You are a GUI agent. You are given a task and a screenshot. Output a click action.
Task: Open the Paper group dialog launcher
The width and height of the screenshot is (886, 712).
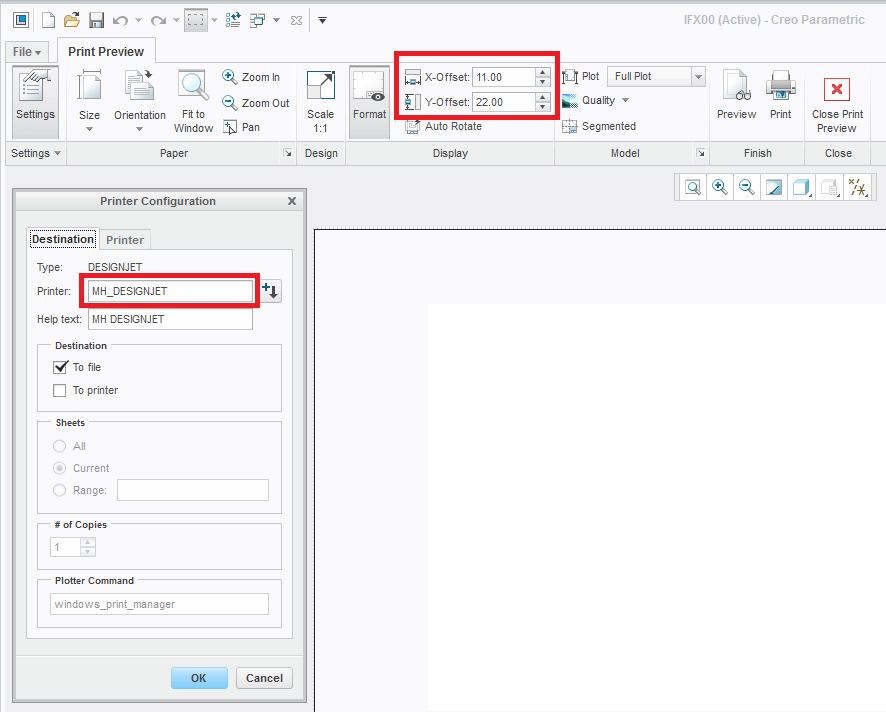coord(288,153)
